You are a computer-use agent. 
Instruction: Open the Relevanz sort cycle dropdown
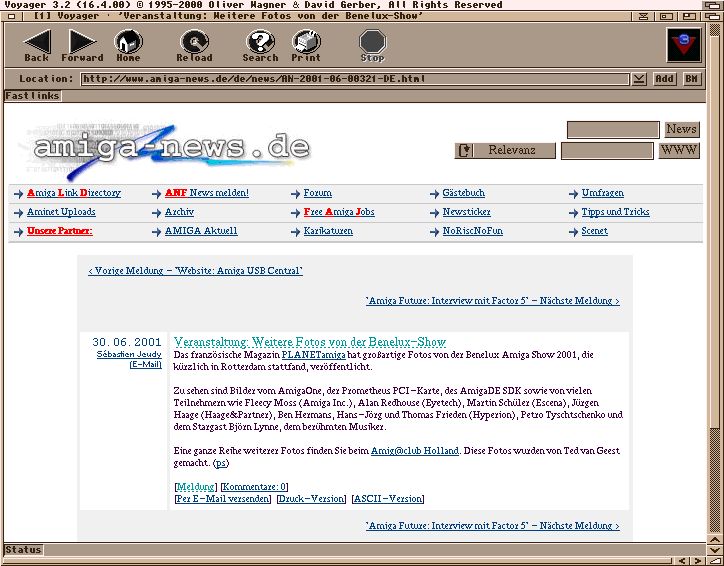[505, 151]
